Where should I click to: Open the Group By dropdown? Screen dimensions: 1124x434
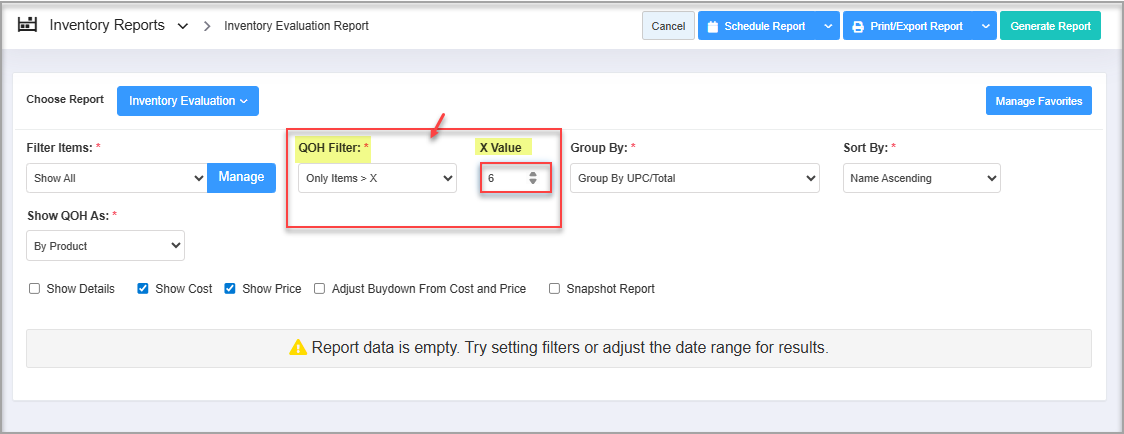coord(694,178)
